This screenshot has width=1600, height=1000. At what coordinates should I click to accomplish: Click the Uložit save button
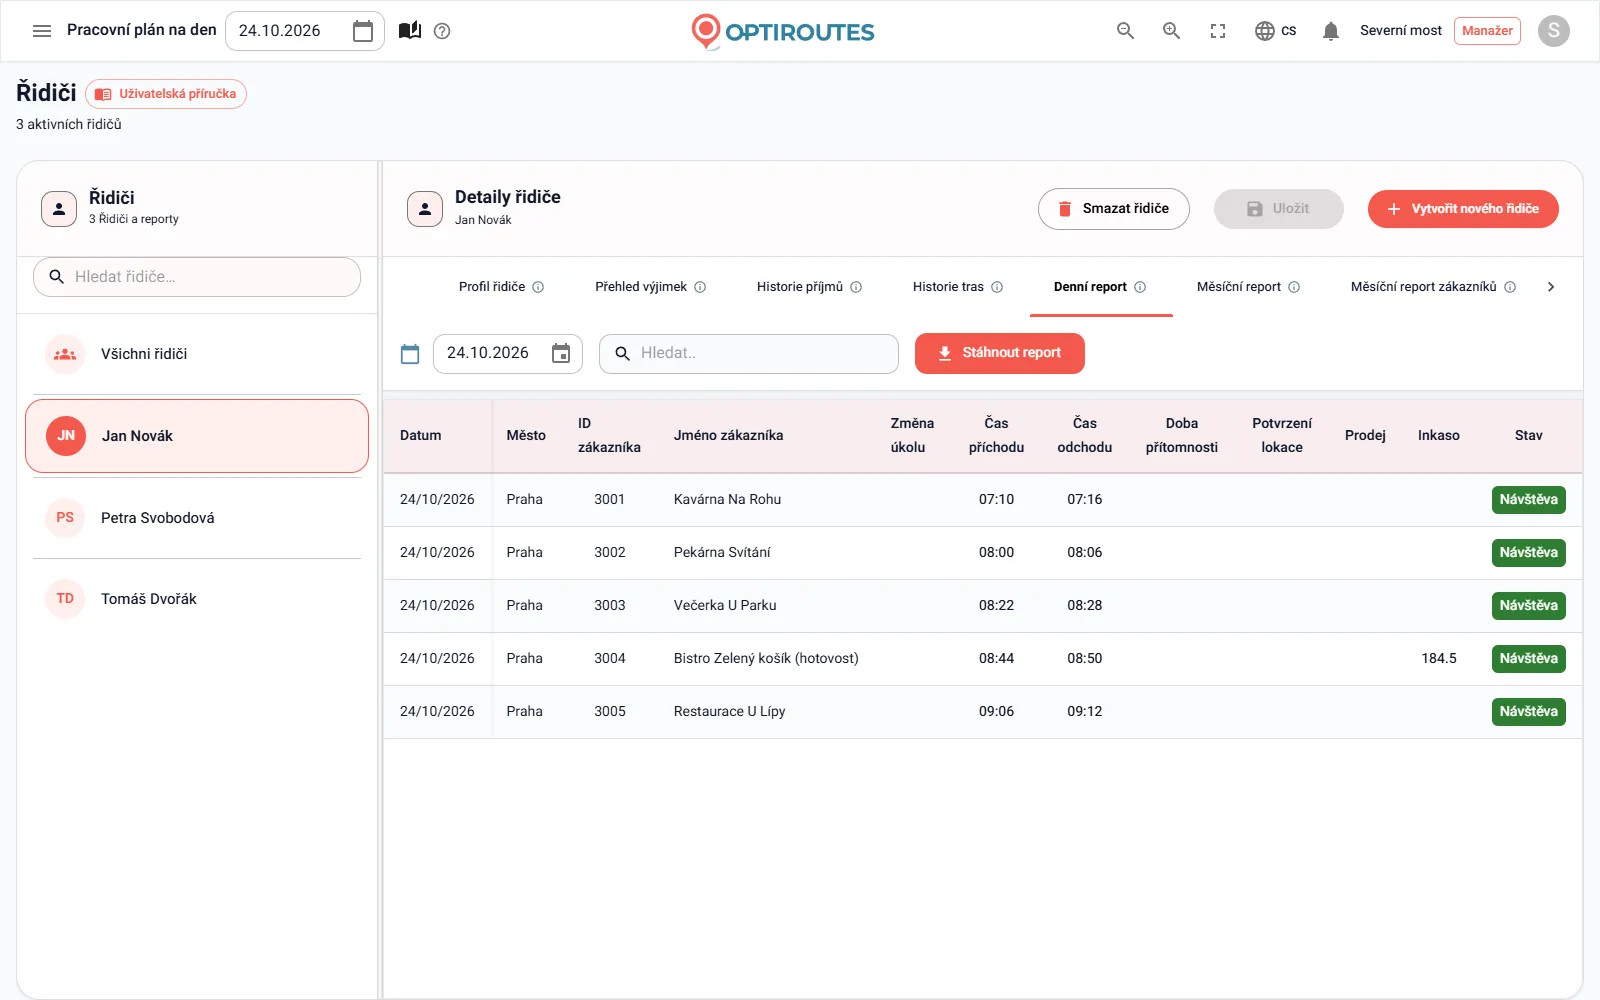click(x=1278, y=209)
